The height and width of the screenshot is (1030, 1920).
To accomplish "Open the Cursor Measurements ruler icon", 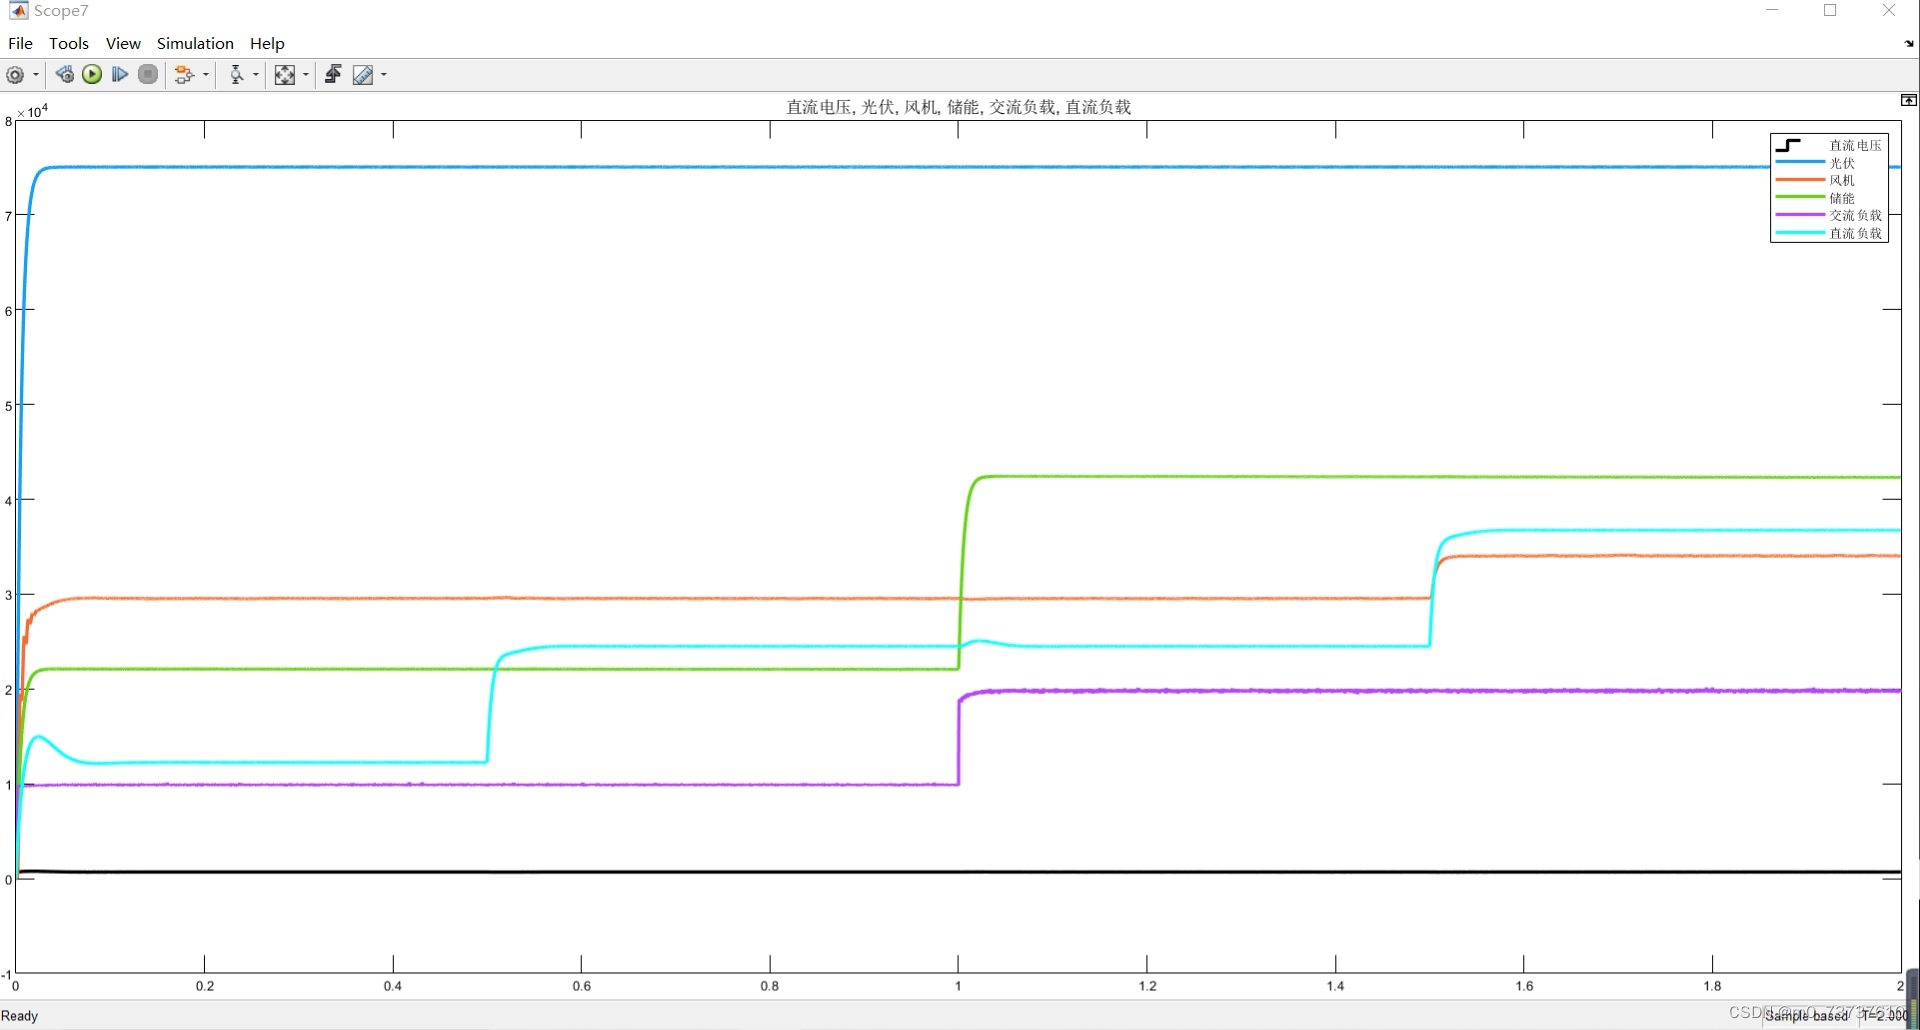I will pyautogui.click(x=363, y=75).
